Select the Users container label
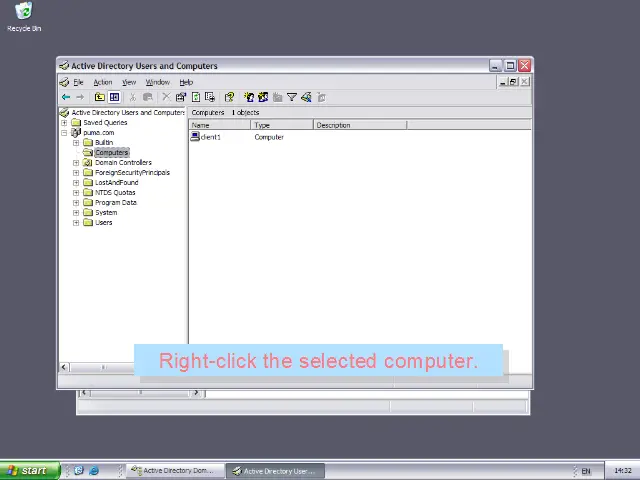 point(104,222)
